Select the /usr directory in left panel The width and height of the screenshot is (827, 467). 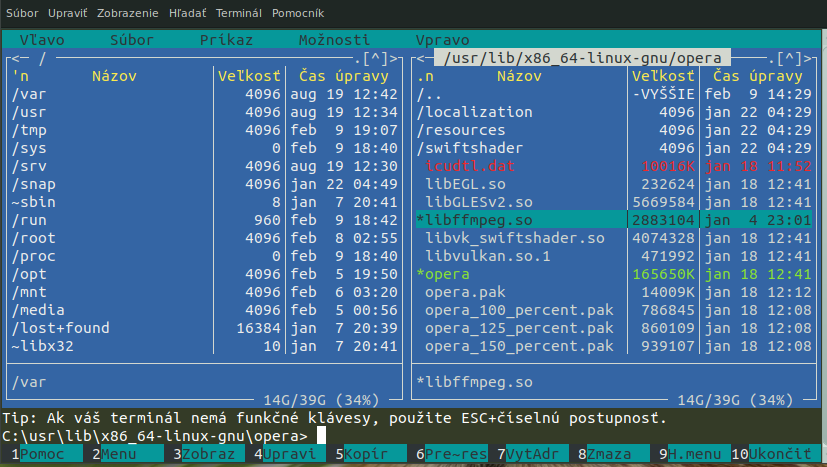(x=28, y=112)
